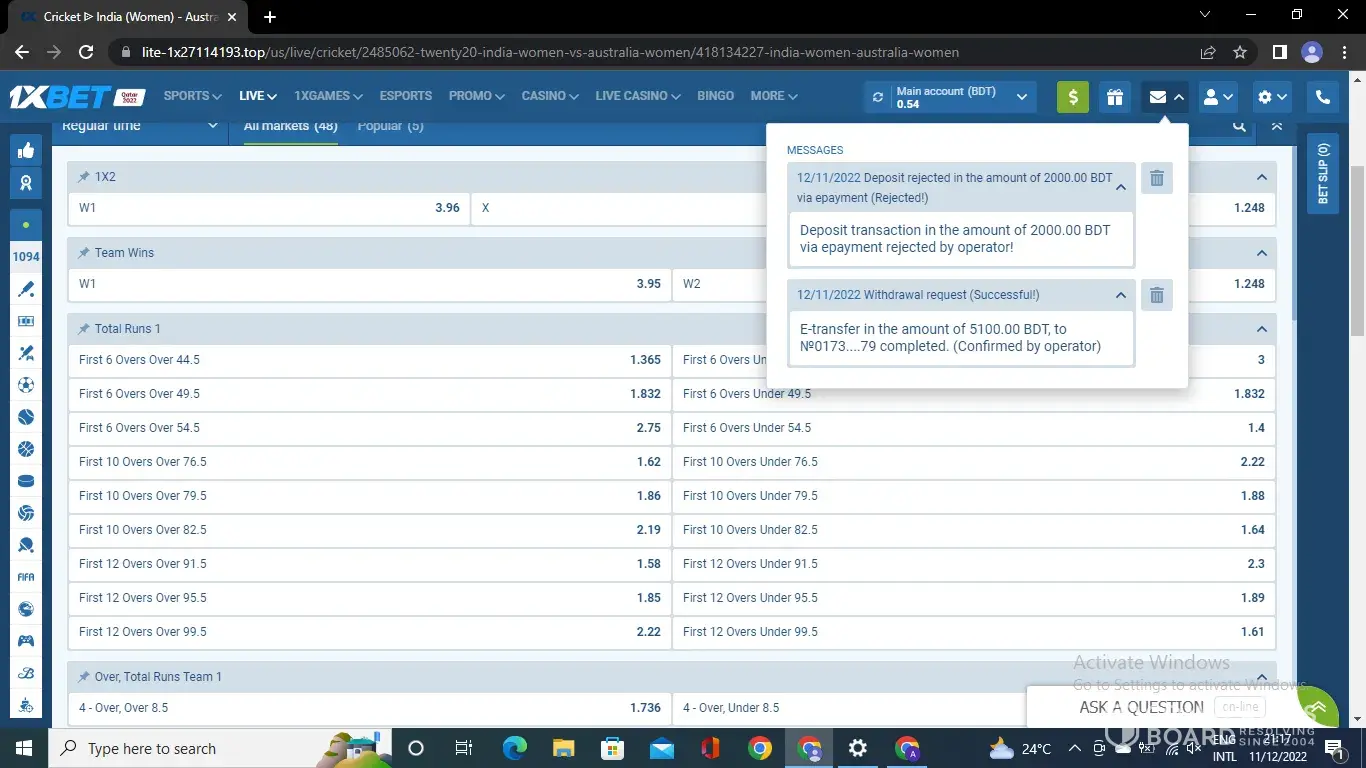The image size is (1366, 768).
Task: Click the envelope messages icon
Action: [x=1158, y=97]
